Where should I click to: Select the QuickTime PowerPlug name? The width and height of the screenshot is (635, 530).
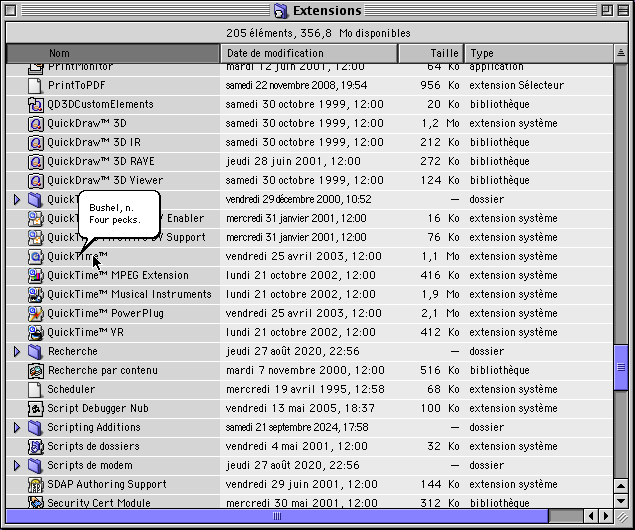tap(105, 313)
